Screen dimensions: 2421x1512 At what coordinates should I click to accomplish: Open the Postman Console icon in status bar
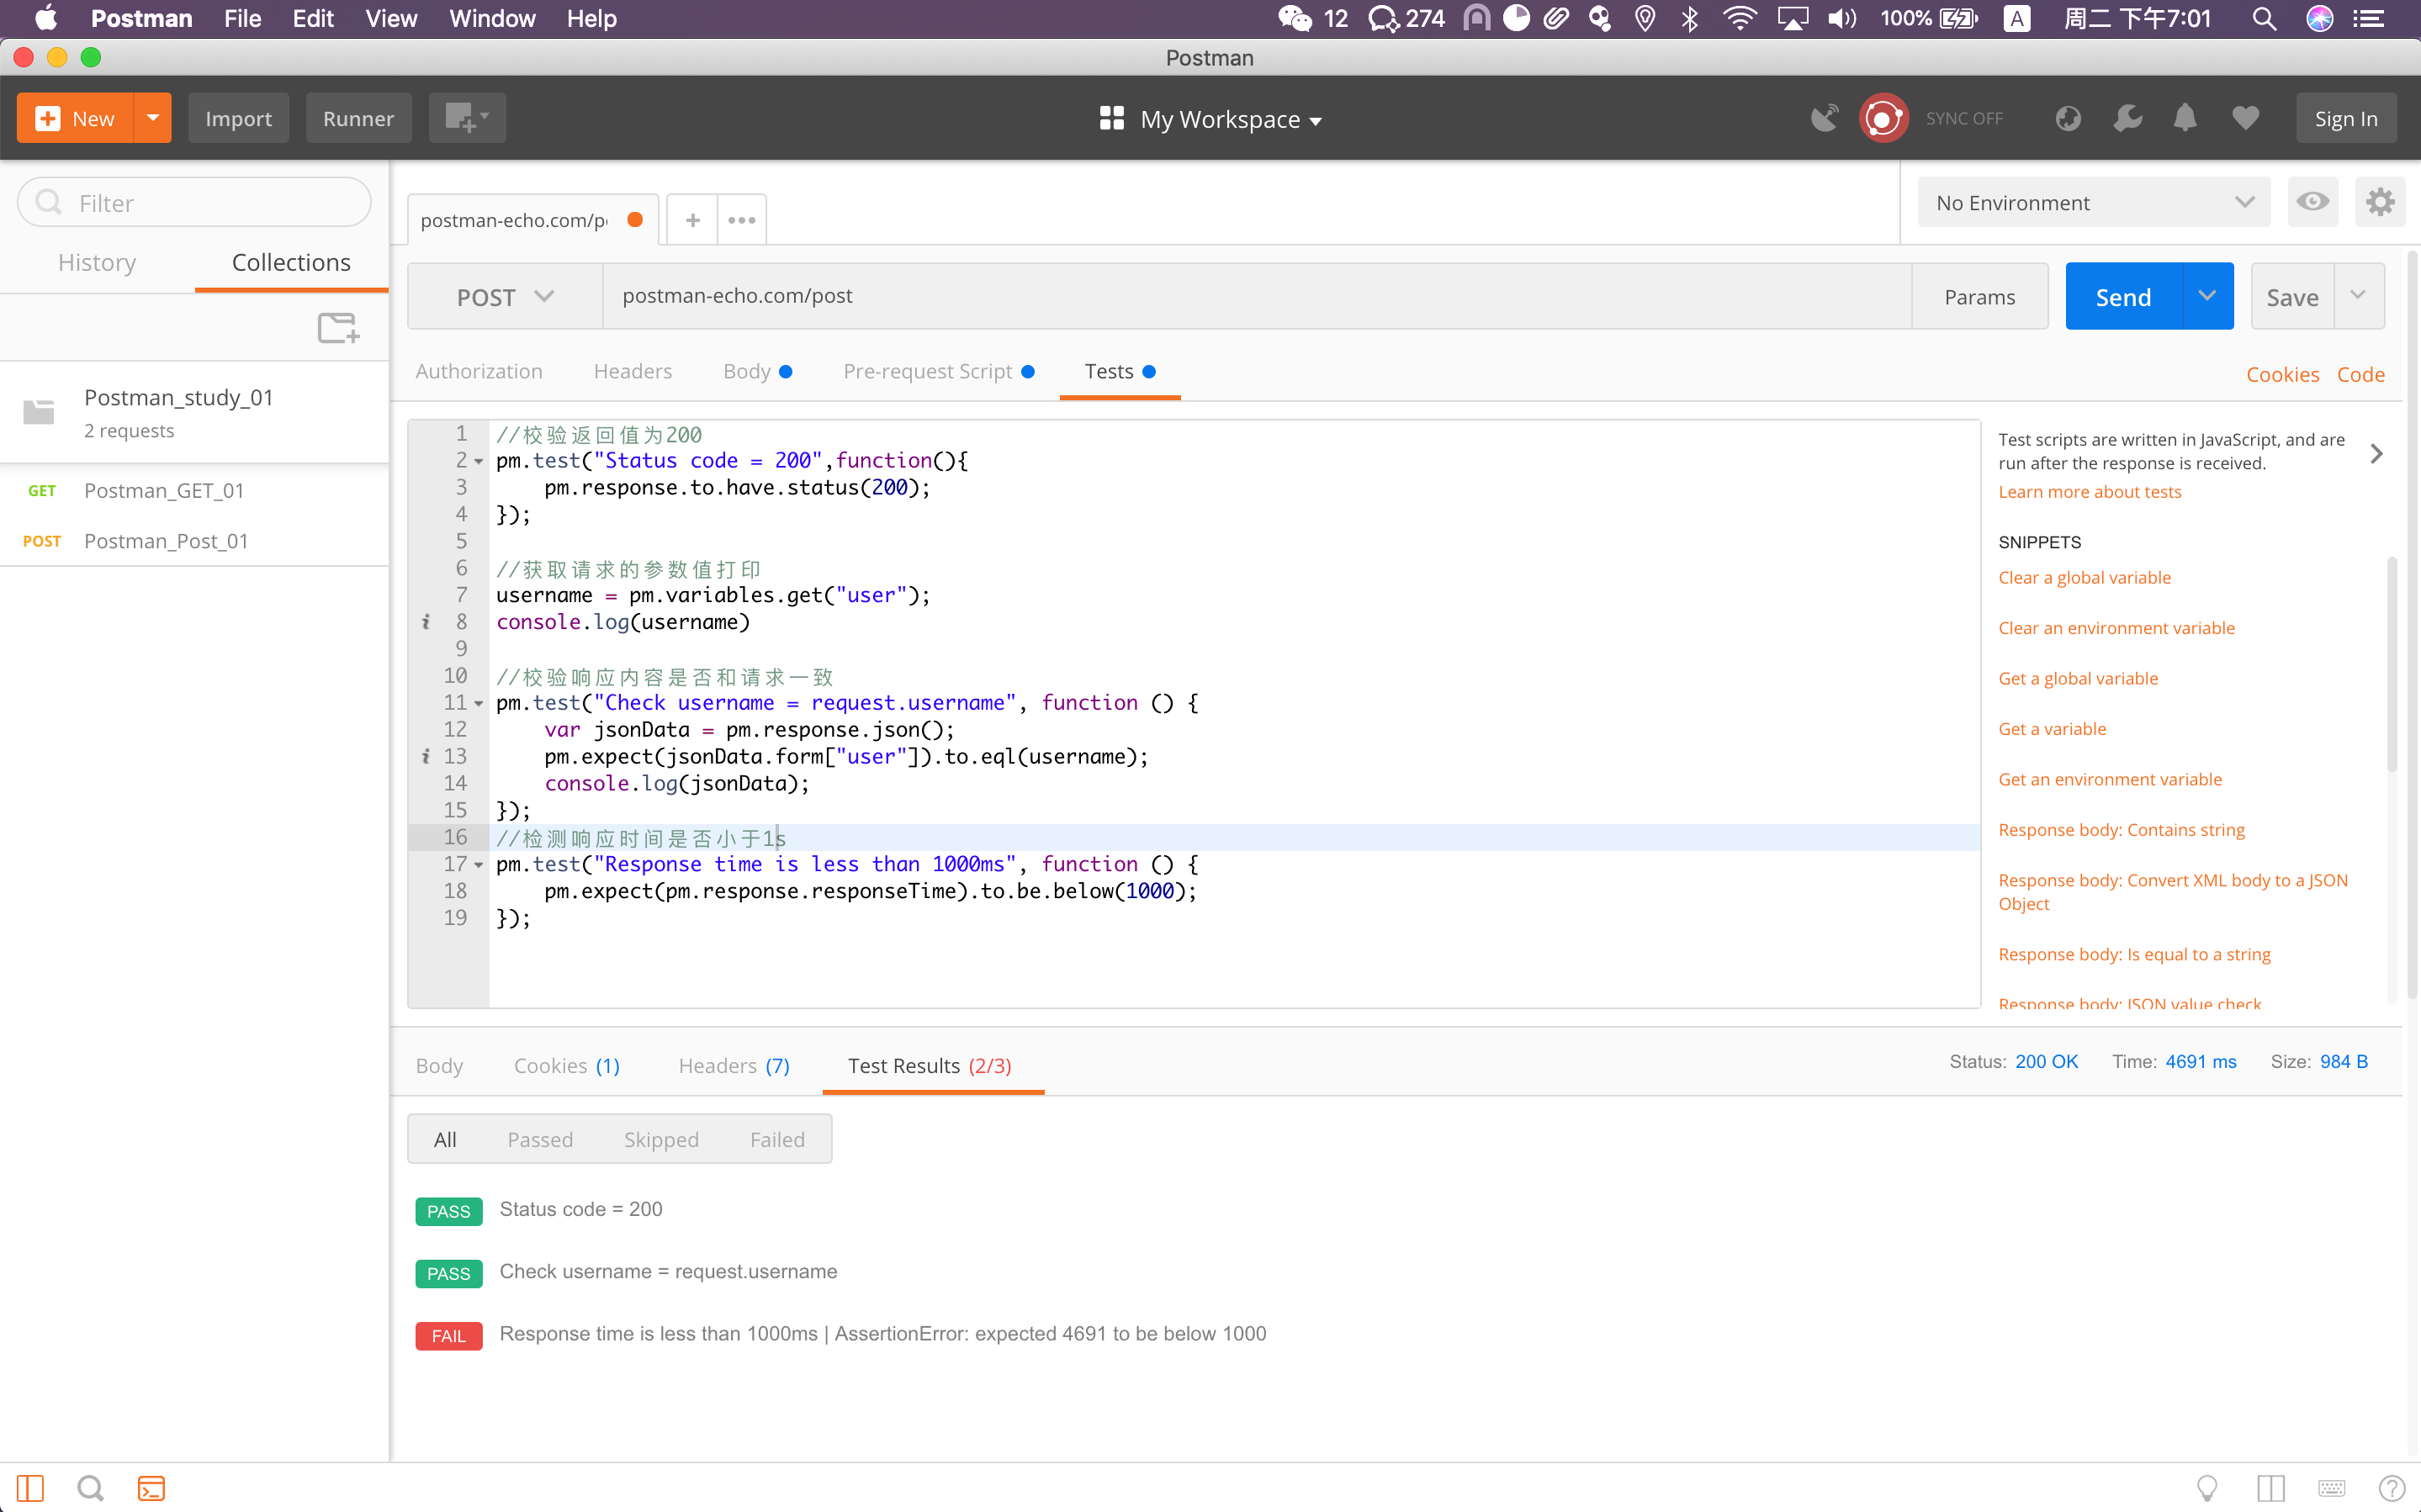[x=151, y=1488]
